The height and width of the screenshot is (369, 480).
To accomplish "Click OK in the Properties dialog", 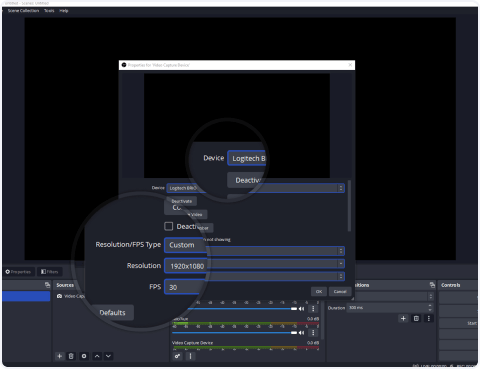I will pyautogui.click(x=319, y=291).
